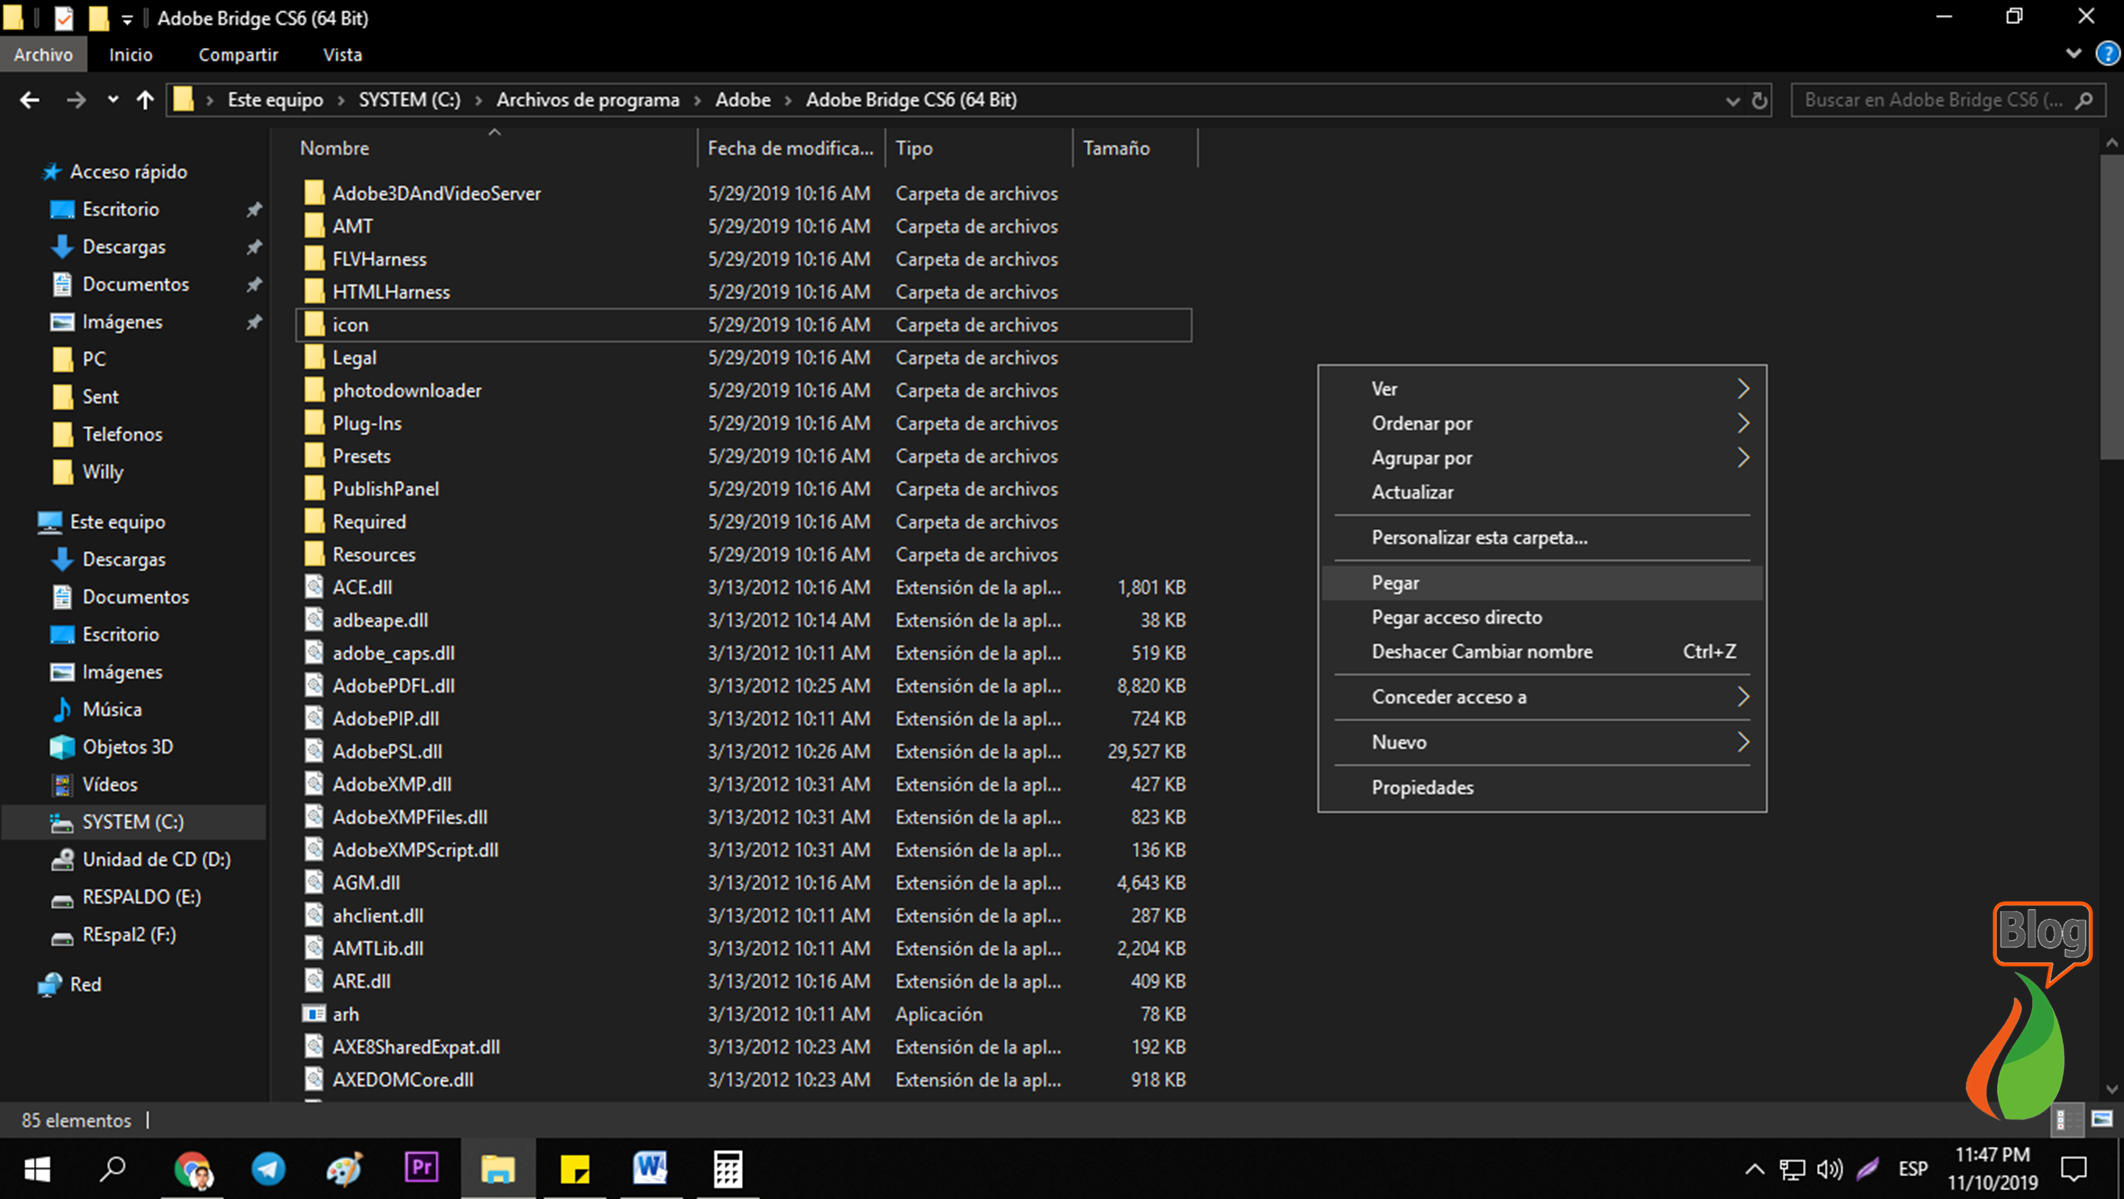Open Quick Access Toolbar customize dropdown
This screenshot has height=1199, width=2124.
coord(127,19)
